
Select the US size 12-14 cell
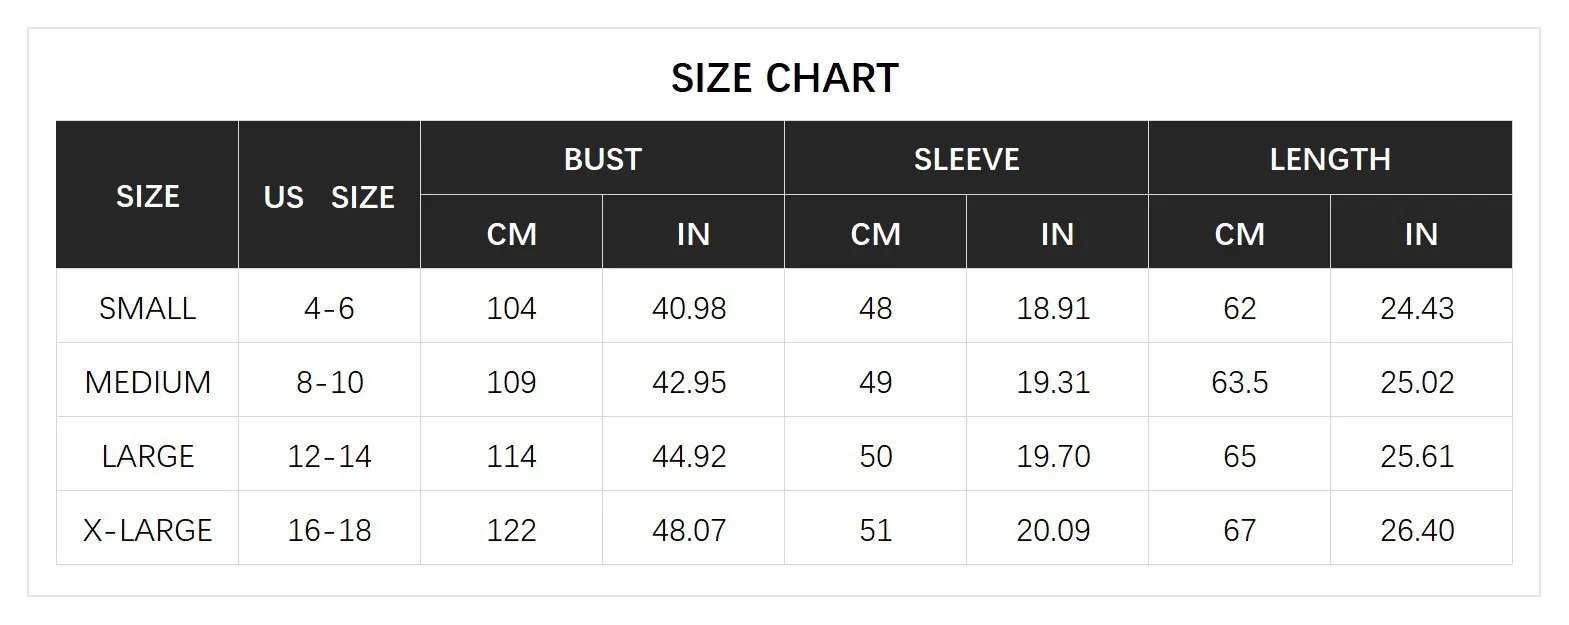point(329,456)
